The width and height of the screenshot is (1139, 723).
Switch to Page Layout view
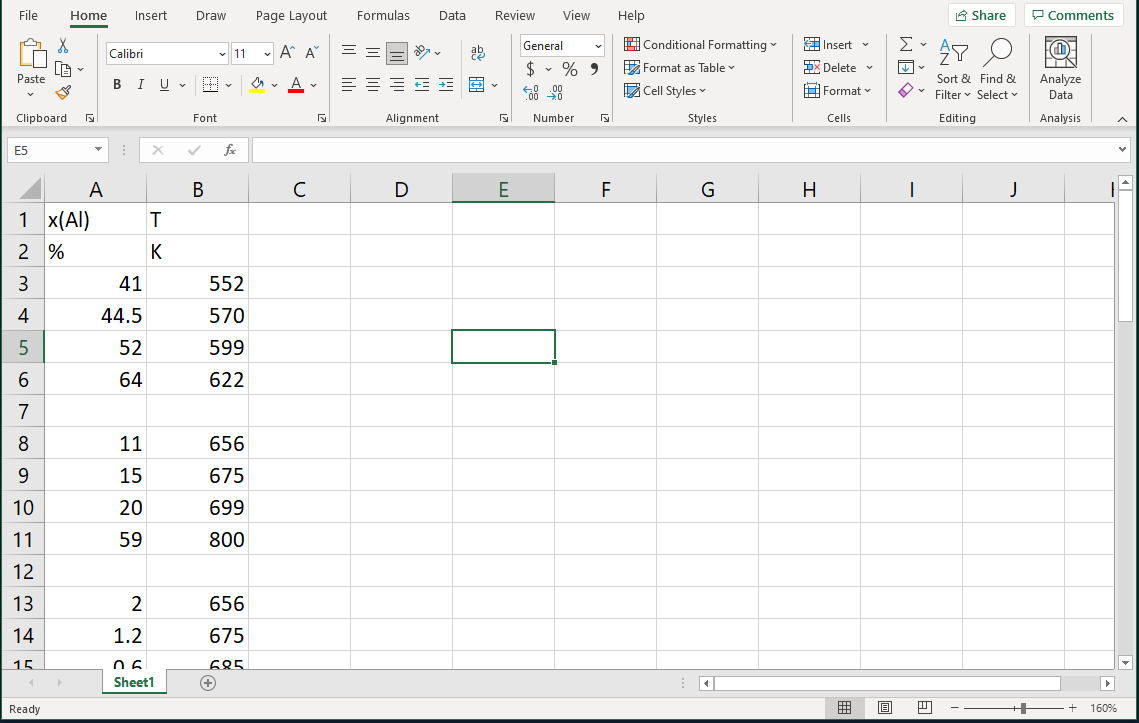pyautogui.click(x=884, y=708)
